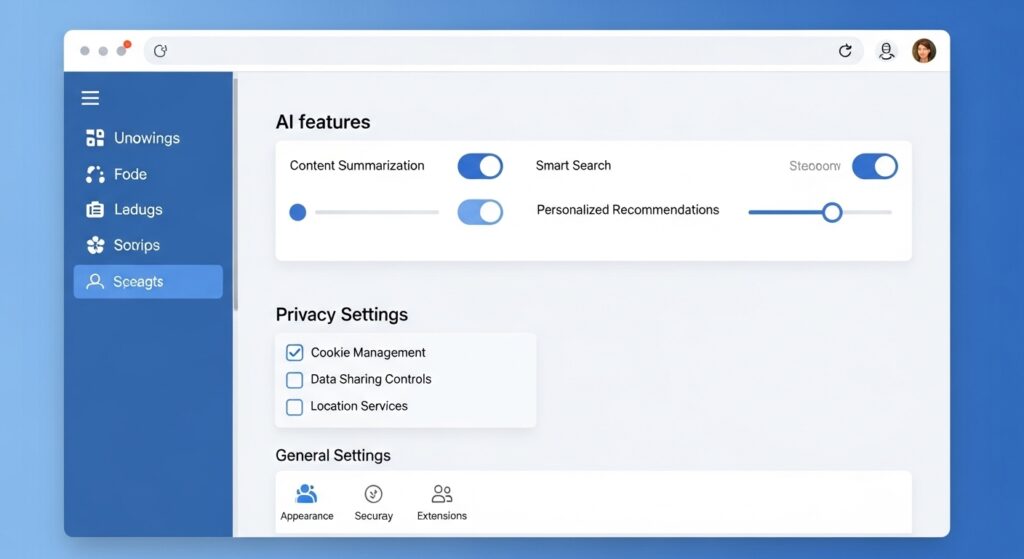
Task: Open the hamburger menu in the sidebar
Action: [90, 98]
